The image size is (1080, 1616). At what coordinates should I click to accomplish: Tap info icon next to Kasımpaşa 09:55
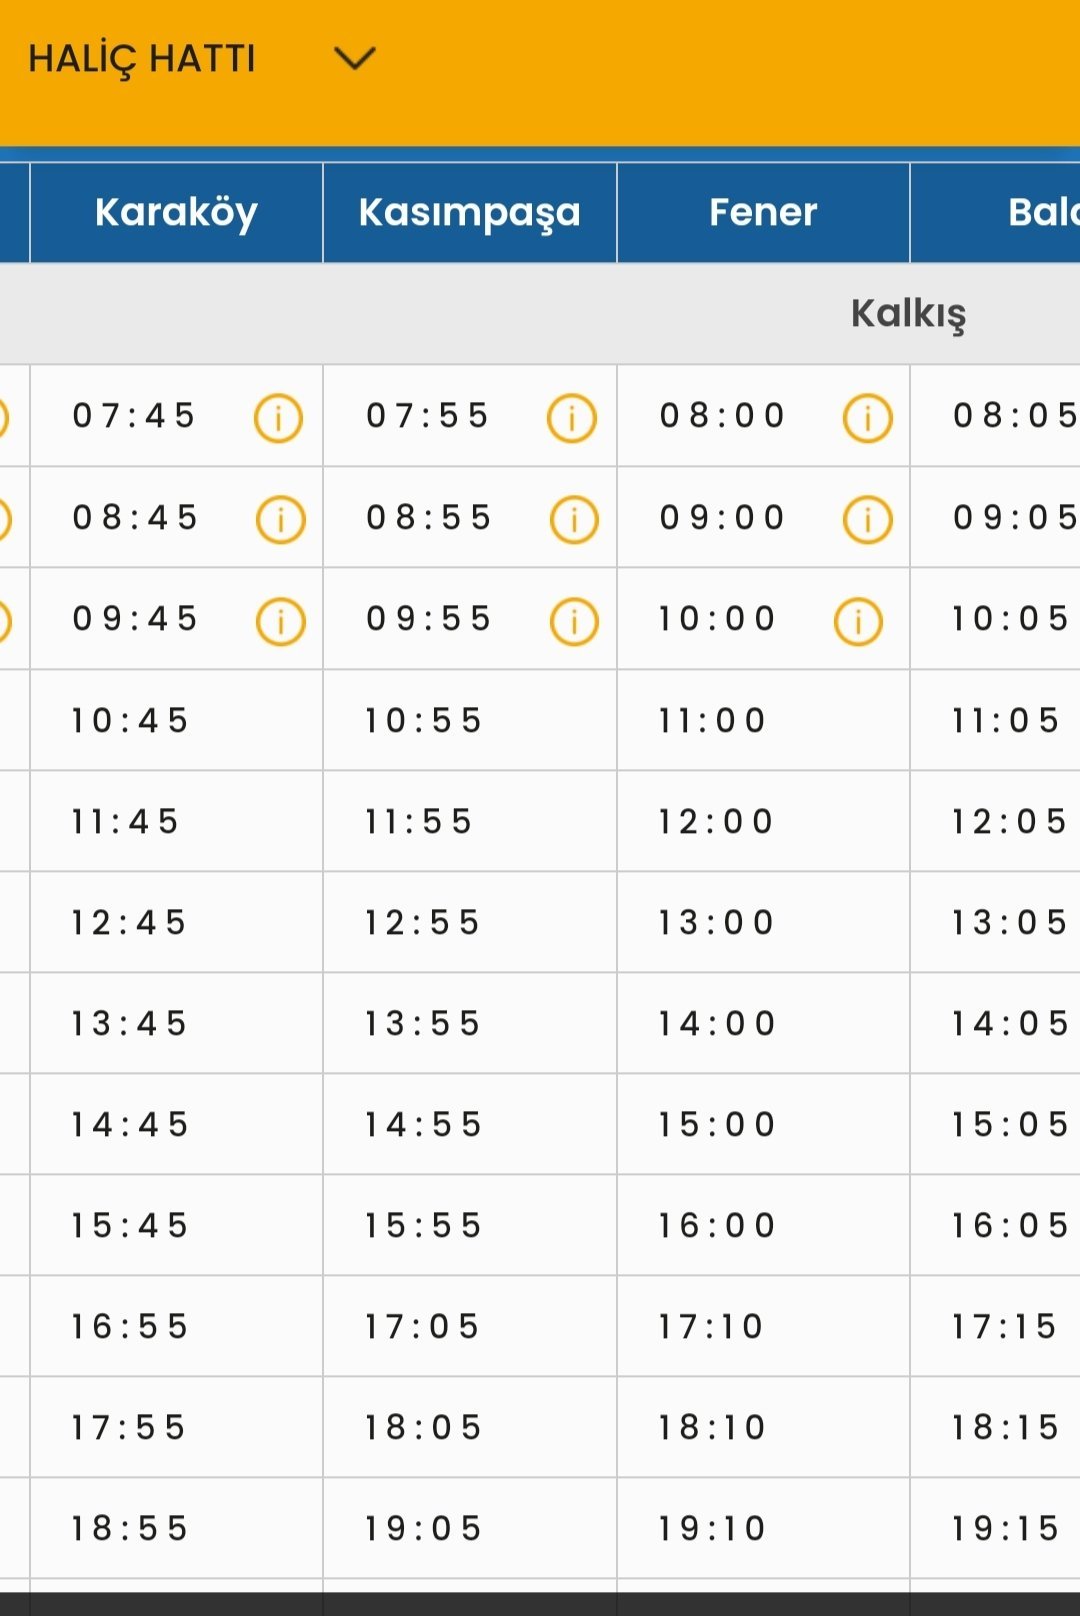pyautogui.click(x=574, y=621)
